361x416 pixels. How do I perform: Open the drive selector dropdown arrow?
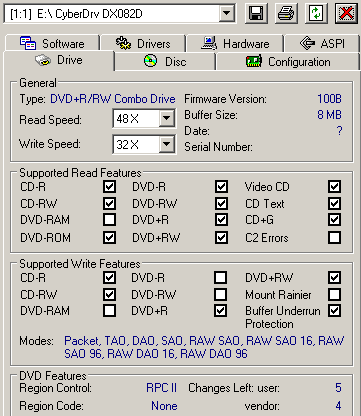pos(226,13)
